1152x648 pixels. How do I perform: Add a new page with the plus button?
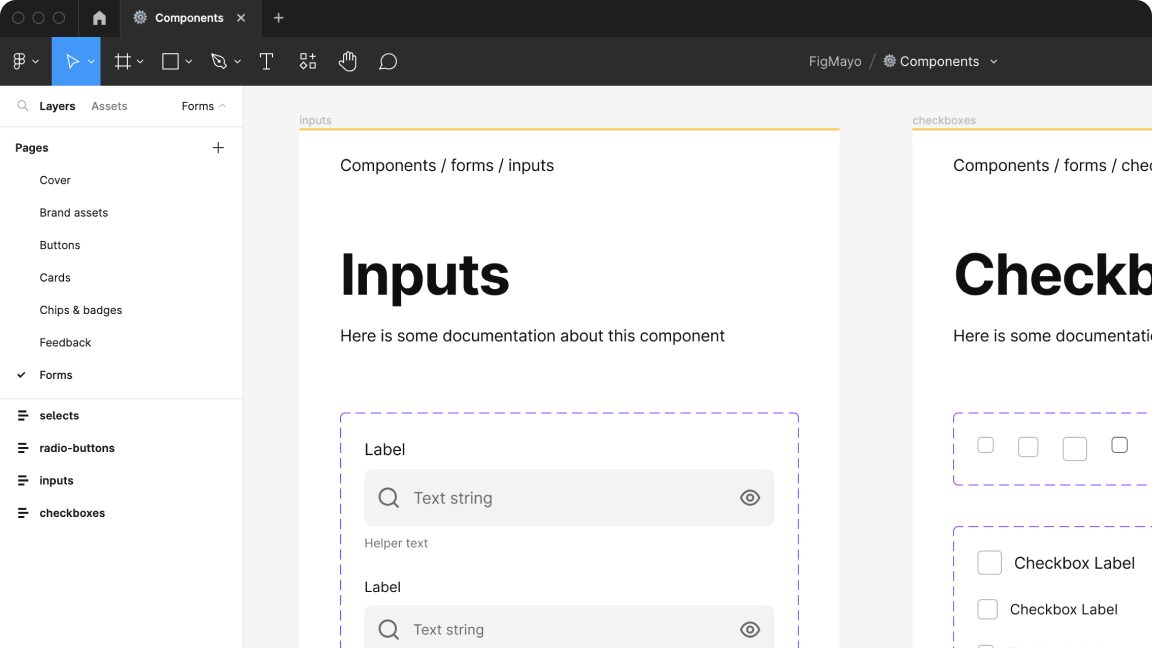[x=218, y=147]
